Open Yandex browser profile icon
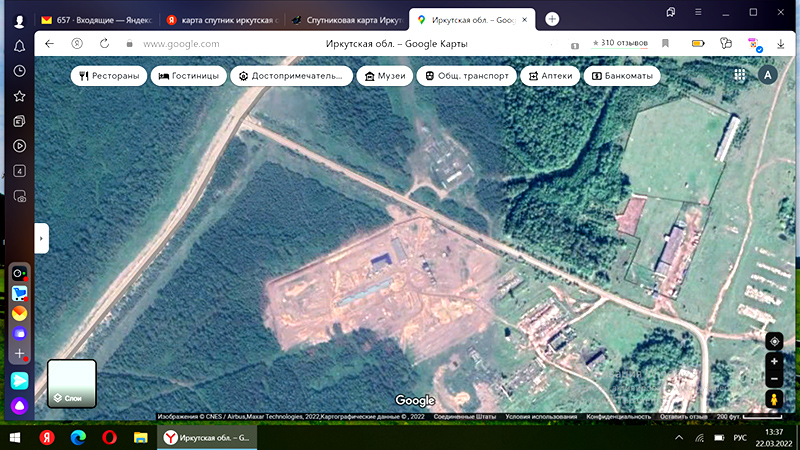Image resolution: width=800 pixels, height=450 pixels. point(19,21)
